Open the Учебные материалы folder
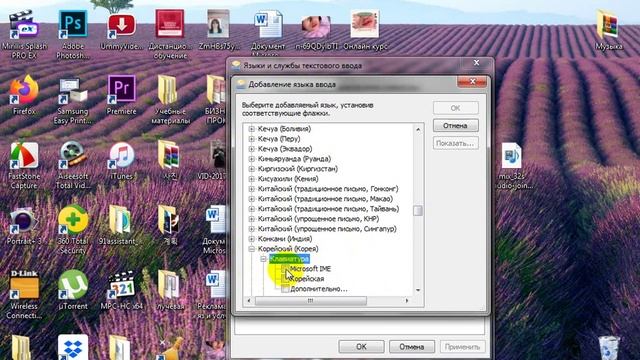Image resolution: width=640 pixels, height=360 pixels. 169,90
